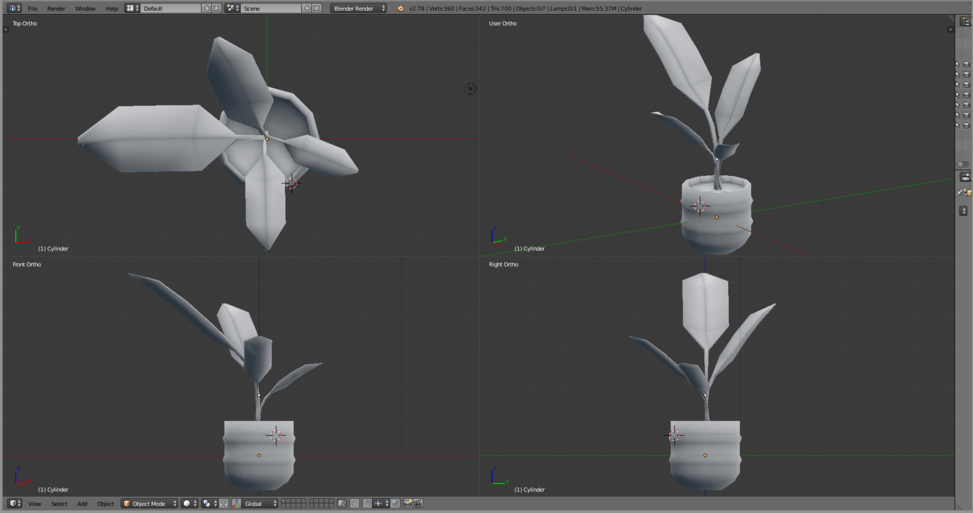Open the 3D viewport Object menu
Image resolution: width=973 pixels, height=513 pixels.
[105, 504]
